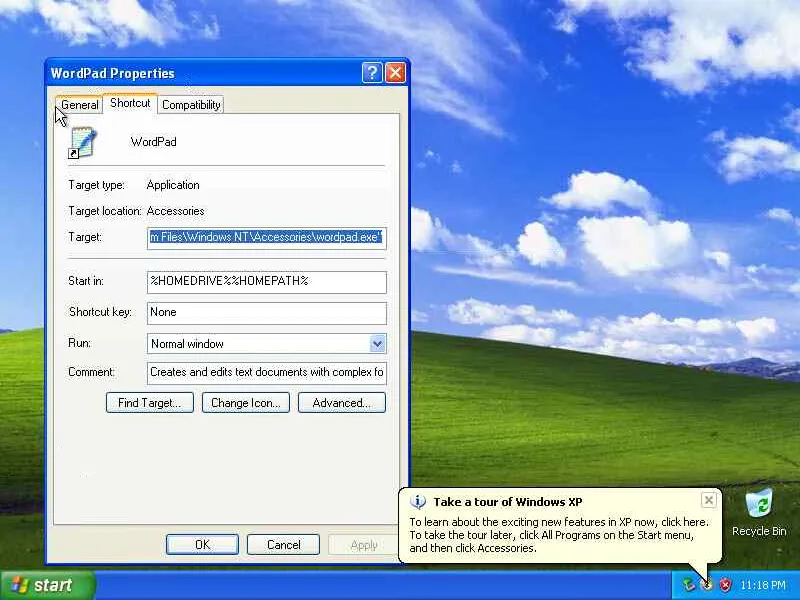This screenshot has width=800, height=600.
Task: Click the WordPad shortcut icon
Action: [82, 142]
